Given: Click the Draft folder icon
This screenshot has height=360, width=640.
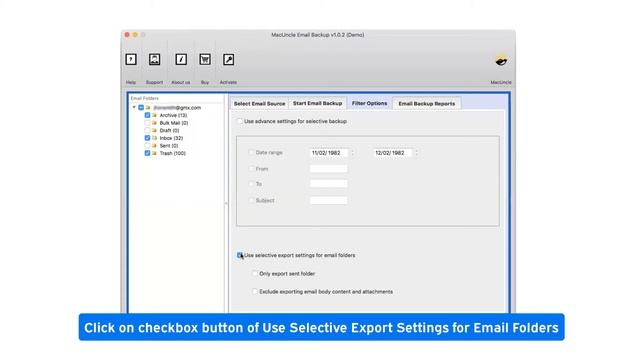Looking at the screenshot, I should [x=155, y=131].
